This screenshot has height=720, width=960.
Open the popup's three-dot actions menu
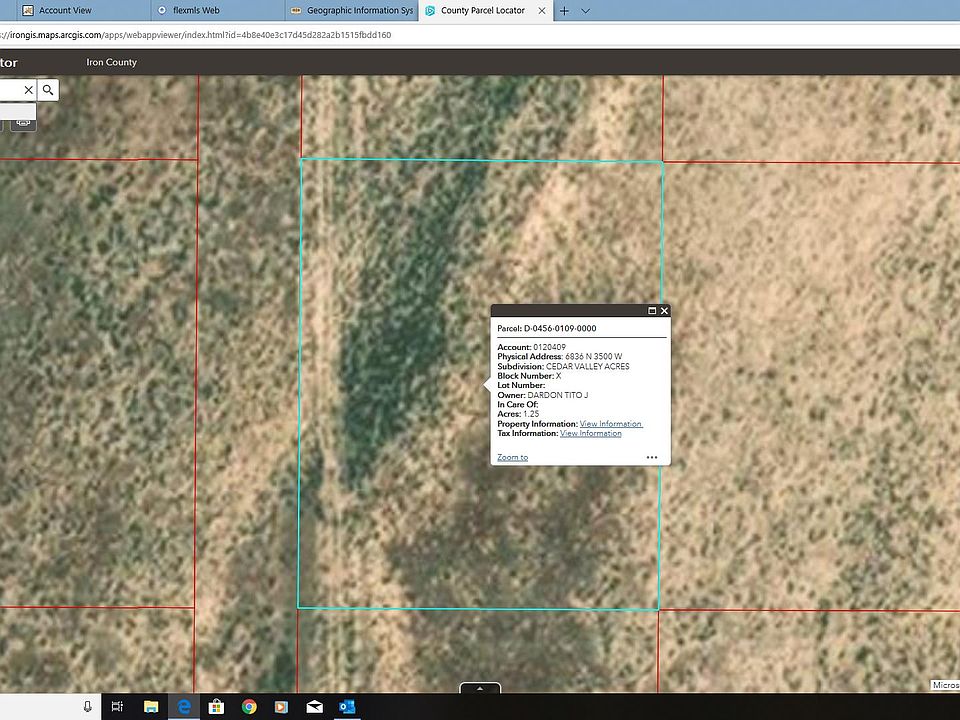pyautogui.click(x=652, y=457)
